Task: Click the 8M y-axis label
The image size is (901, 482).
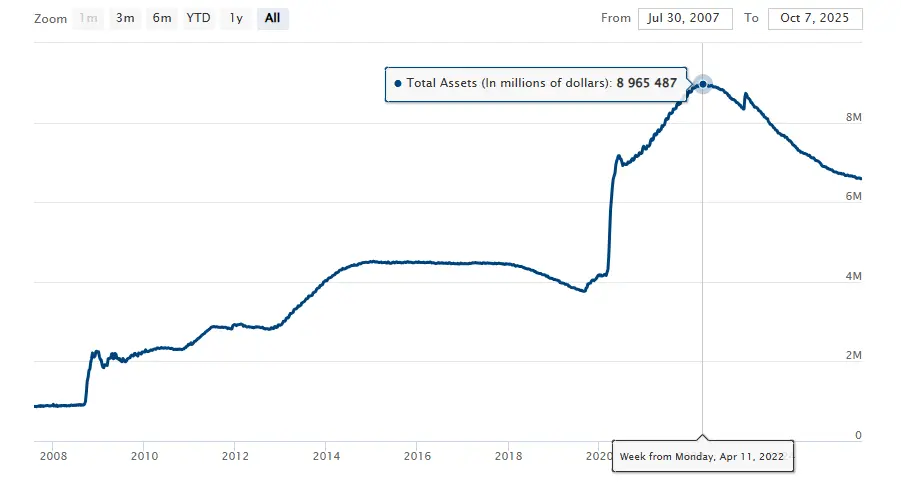Action: [x=853, y=117]
